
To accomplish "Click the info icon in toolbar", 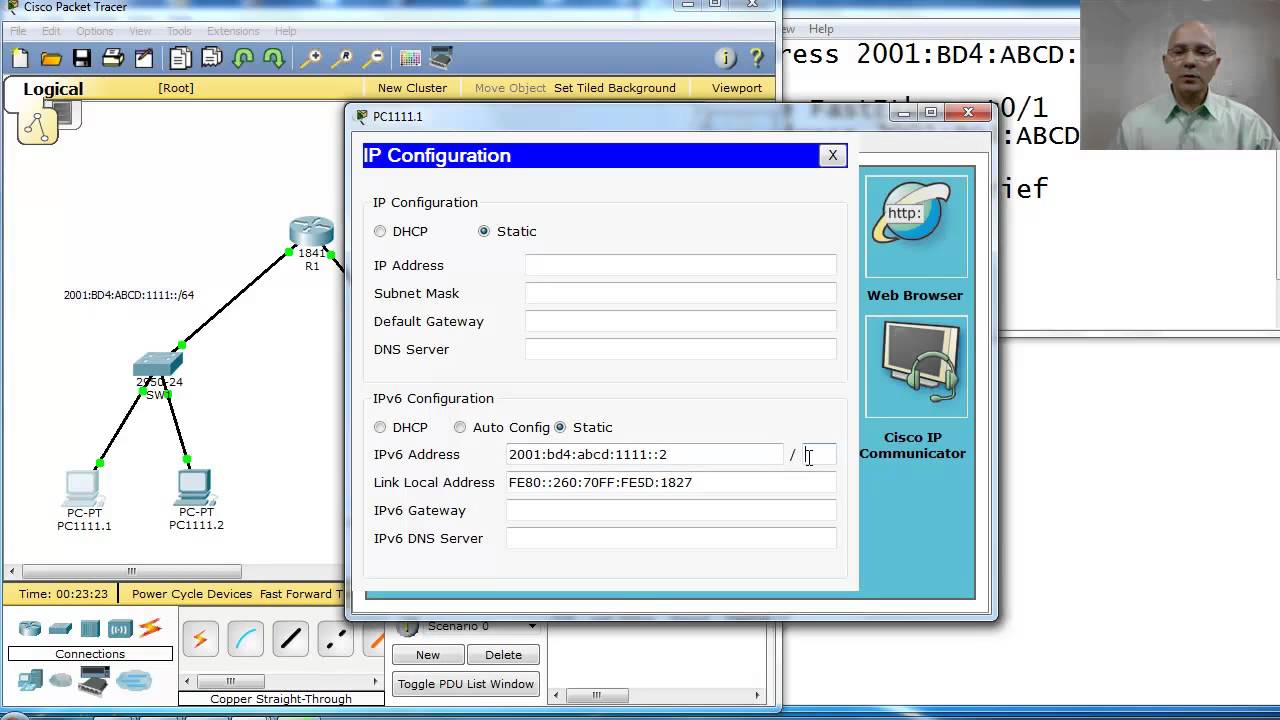I will [x=727, y=58].
